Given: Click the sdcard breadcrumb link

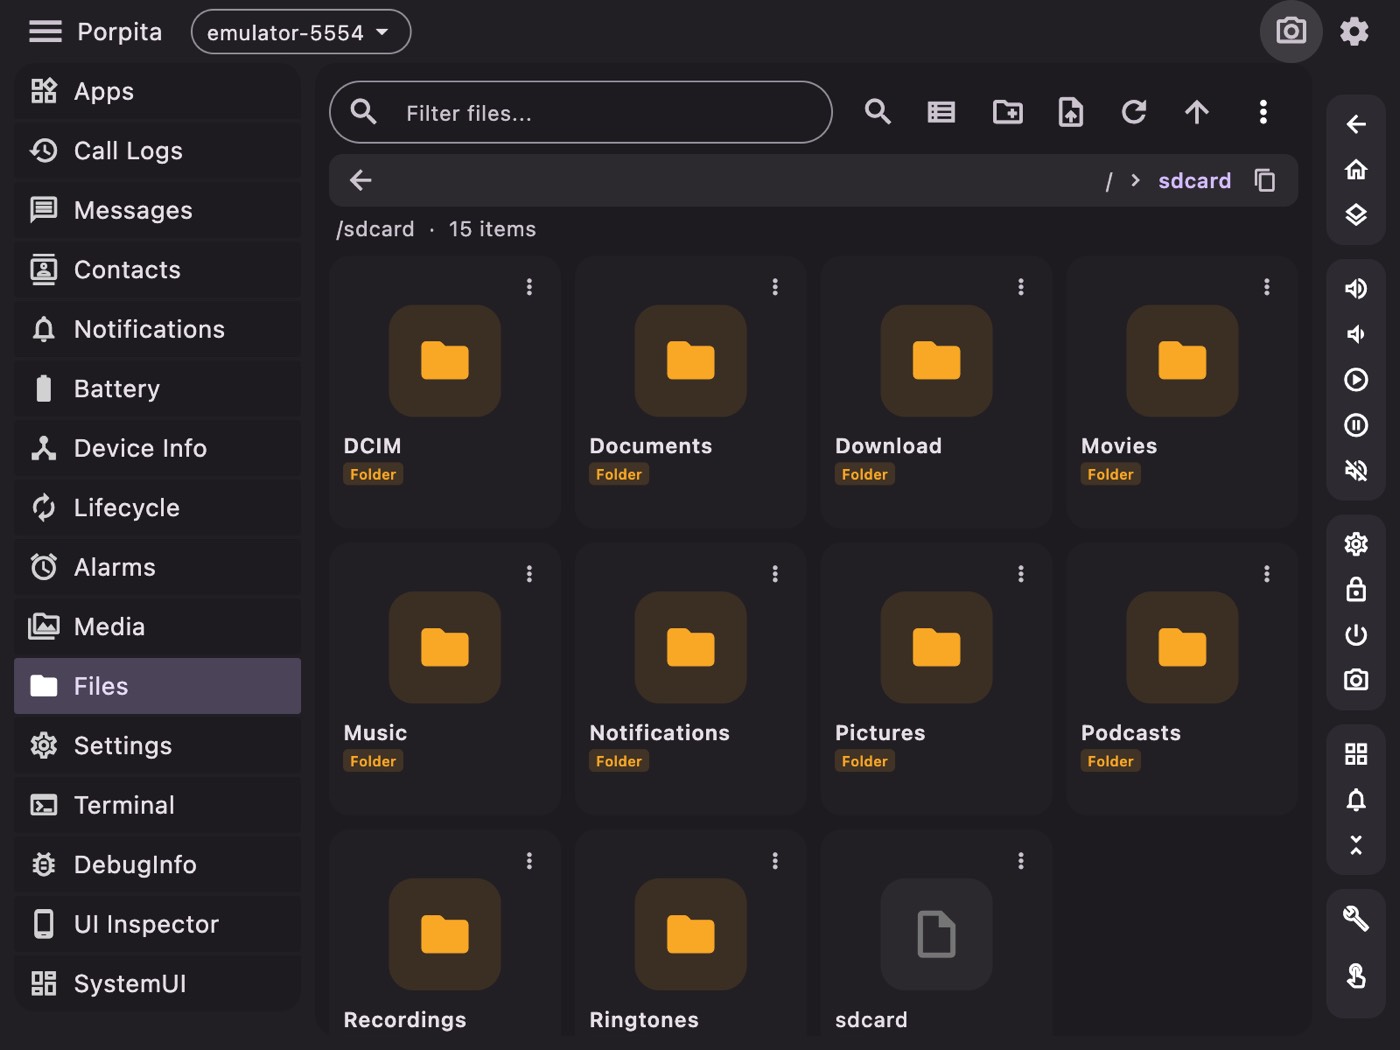Looking at the screenshot, I should coord(1194,181).
